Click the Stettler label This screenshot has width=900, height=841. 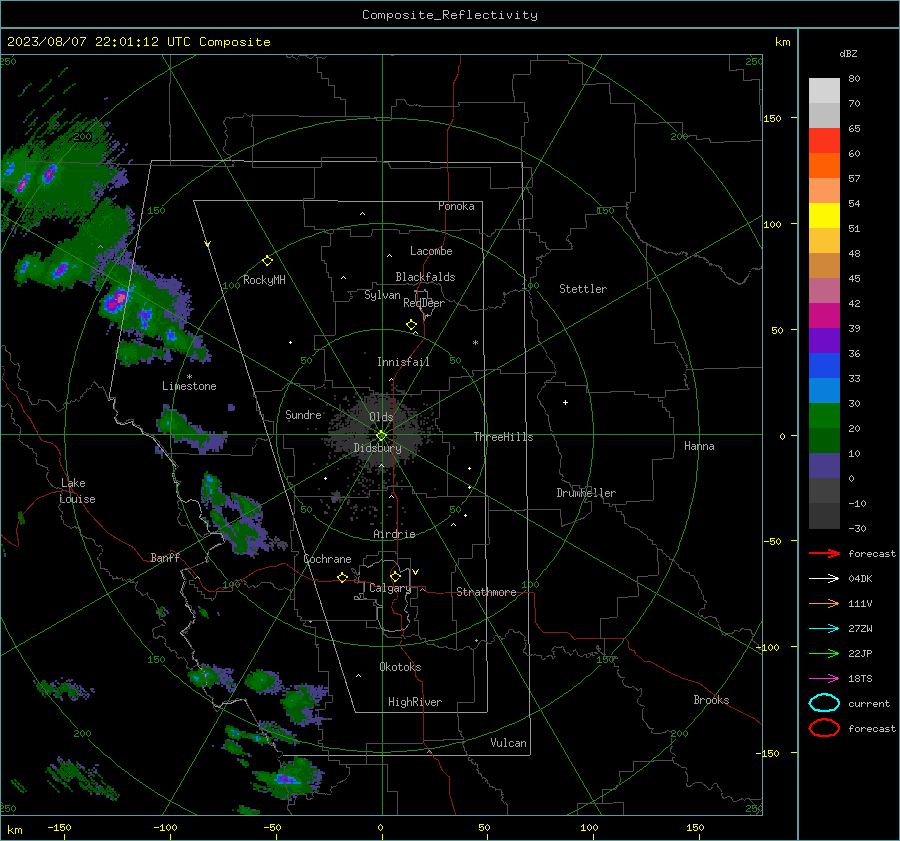pyautogui.click(x=583, y=289)
